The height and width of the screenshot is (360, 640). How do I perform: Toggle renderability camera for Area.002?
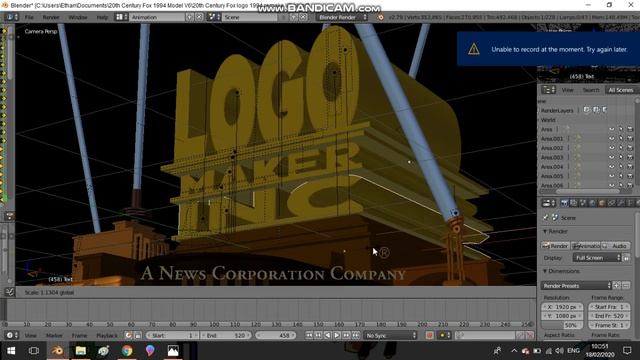click(630, 148)
